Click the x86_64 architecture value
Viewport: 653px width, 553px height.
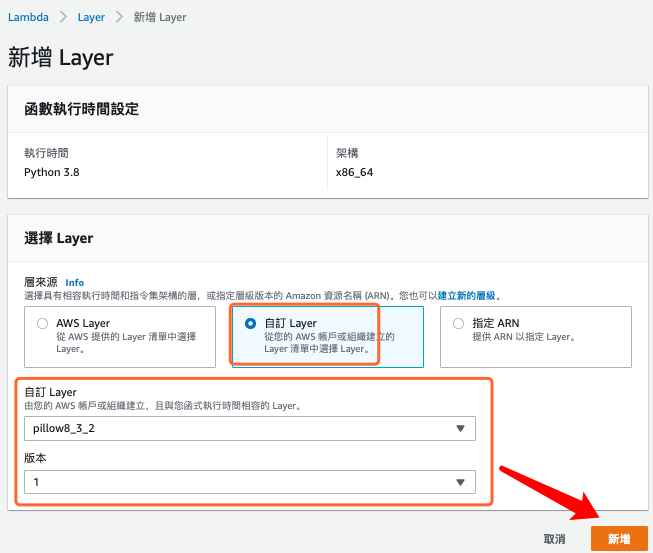[354, 172]
